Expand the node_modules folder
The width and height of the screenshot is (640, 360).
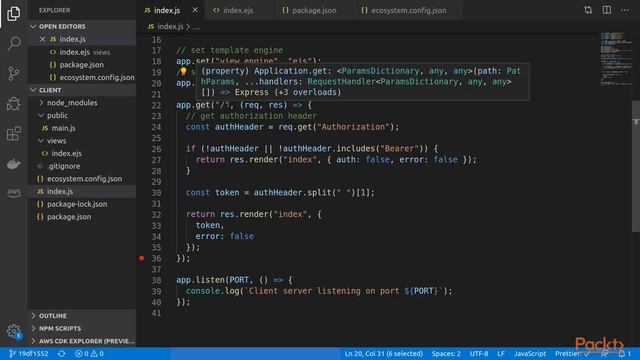coord(82,103)
